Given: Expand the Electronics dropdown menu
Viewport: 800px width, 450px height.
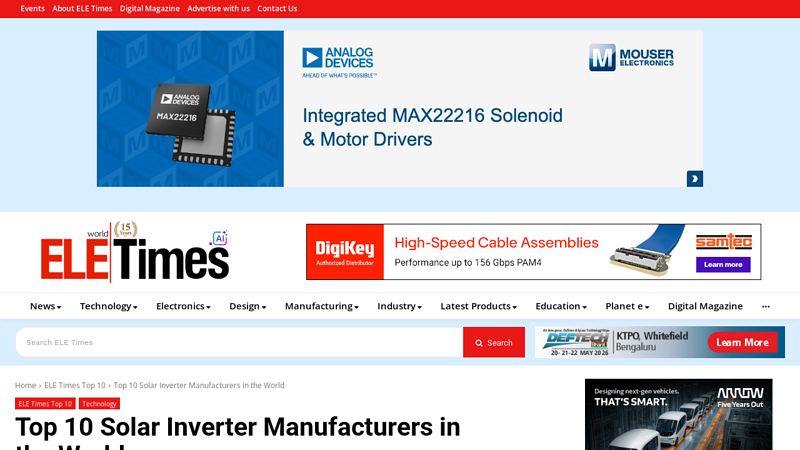Looking at the screenshot, I should click(183, 306).
